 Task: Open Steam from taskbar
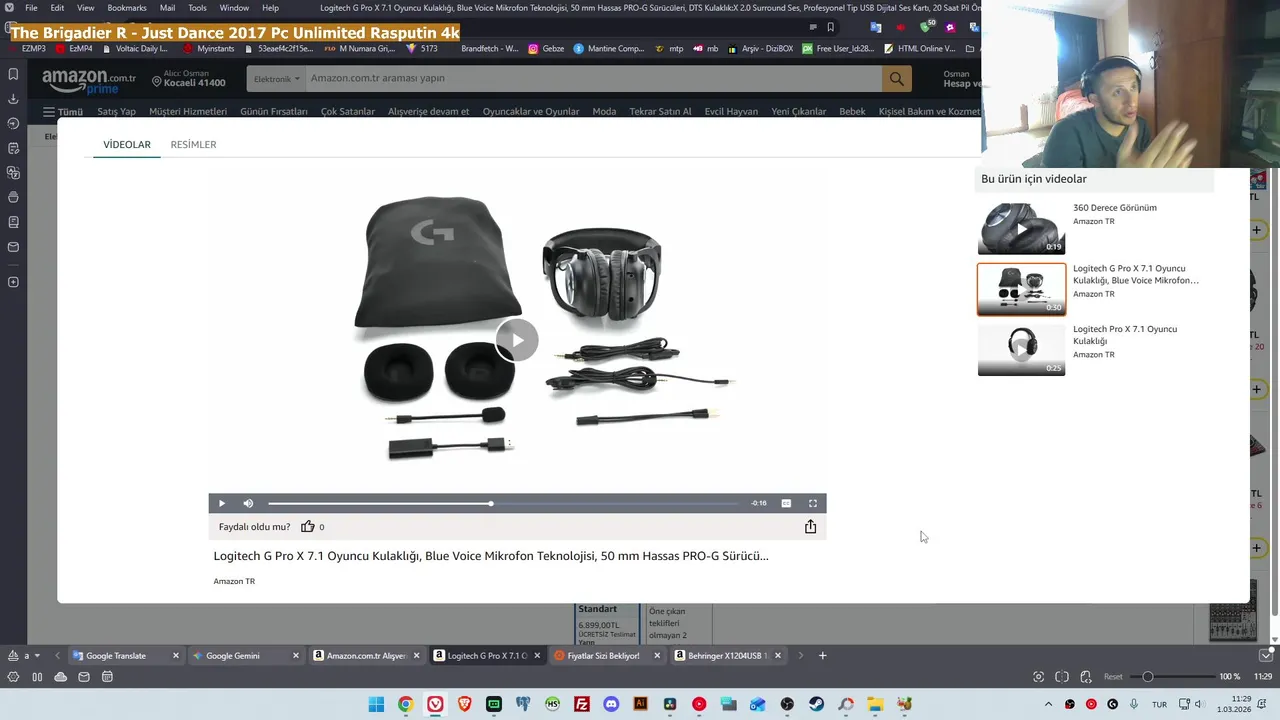click(816, 704)
